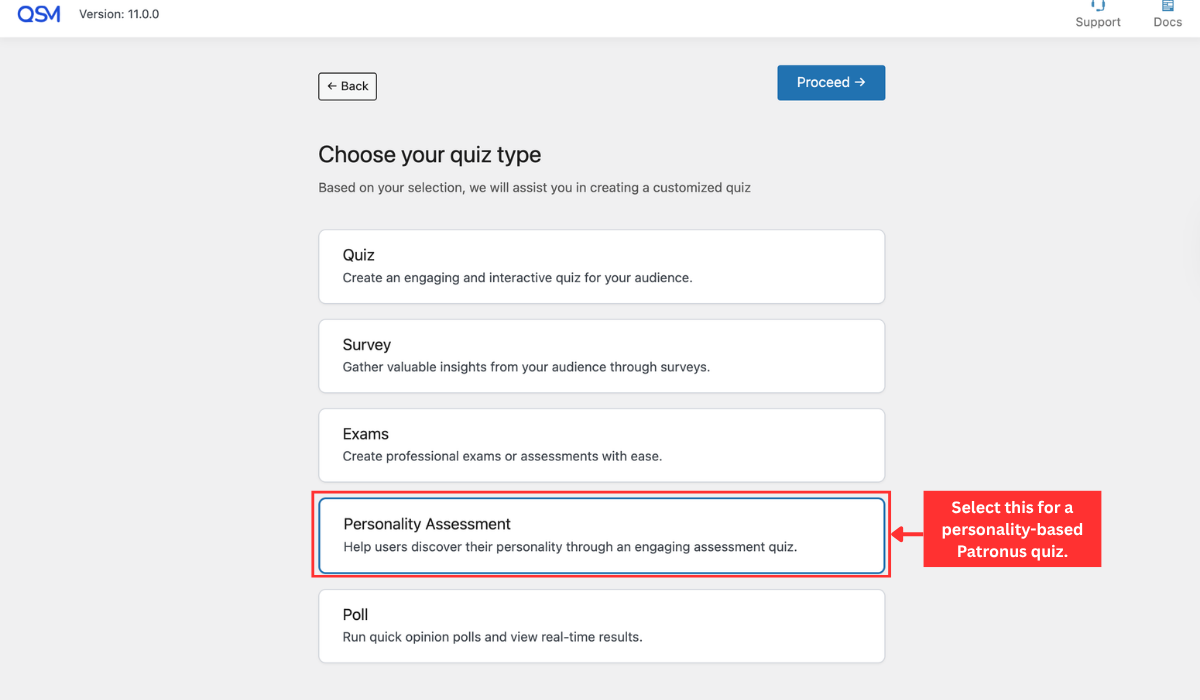Click the QSM logo

(39, 14)
